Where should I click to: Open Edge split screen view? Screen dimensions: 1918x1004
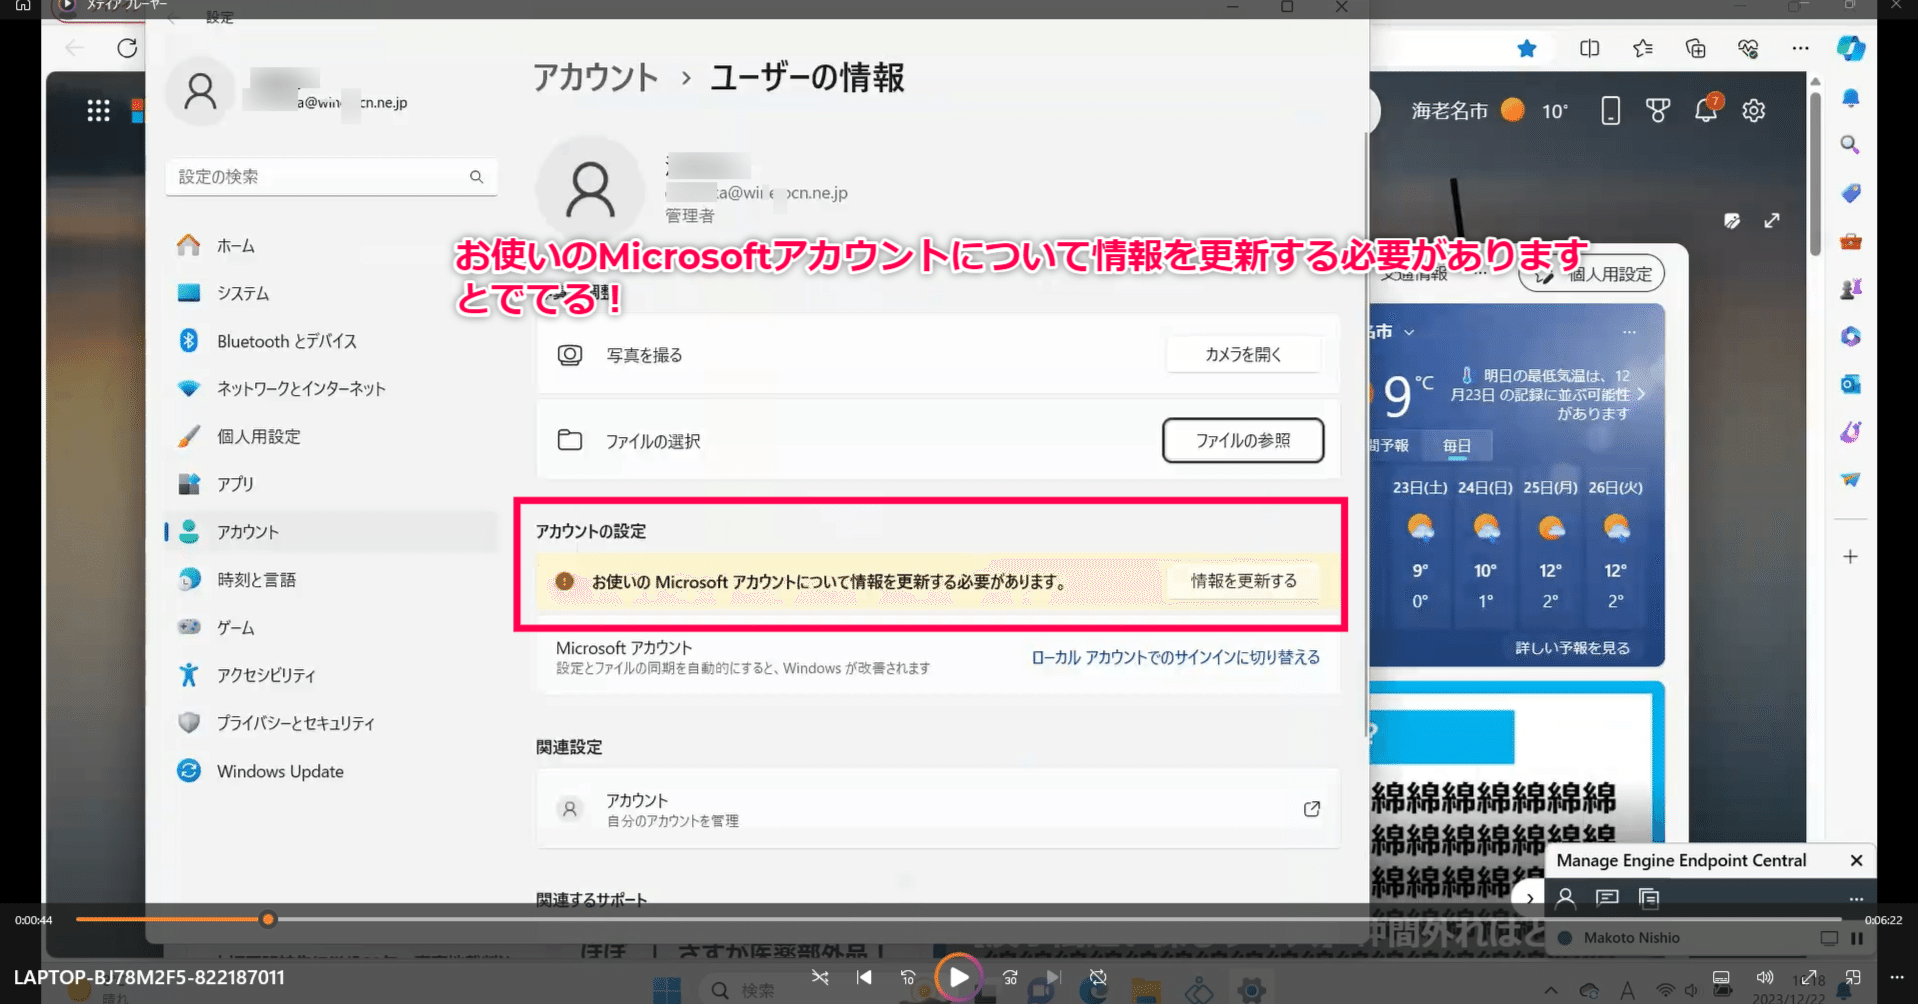(x=1589, y=48)
